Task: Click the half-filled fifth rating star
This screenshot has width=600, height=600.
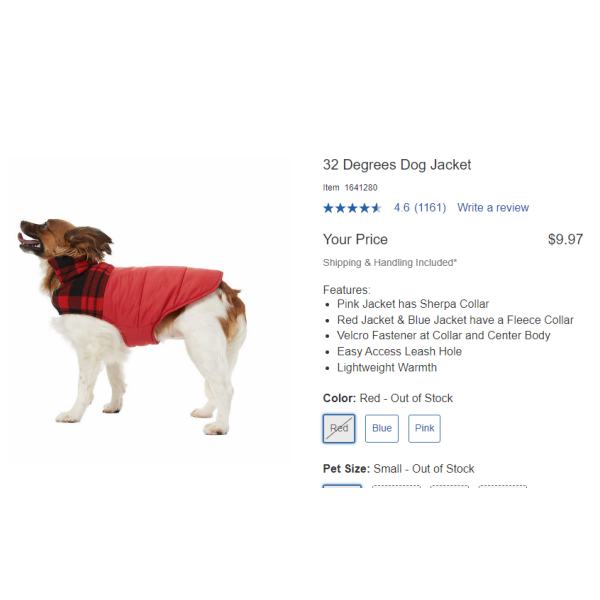Action: click(x=376, y=208)
